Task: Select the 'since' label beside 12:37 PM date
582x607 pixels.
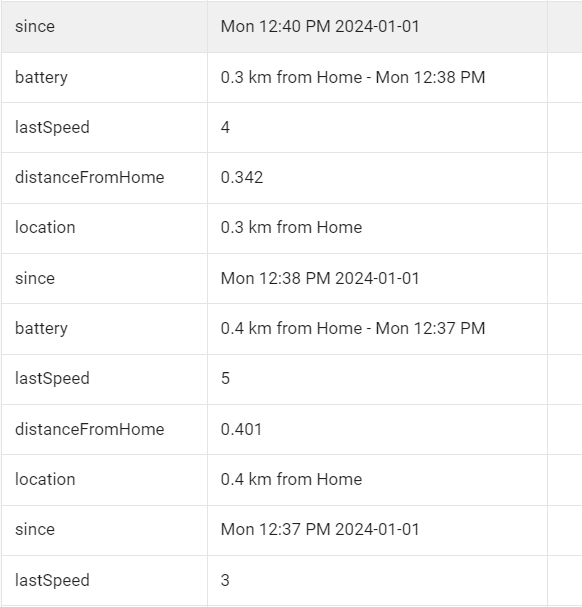Action: point(35,530)
